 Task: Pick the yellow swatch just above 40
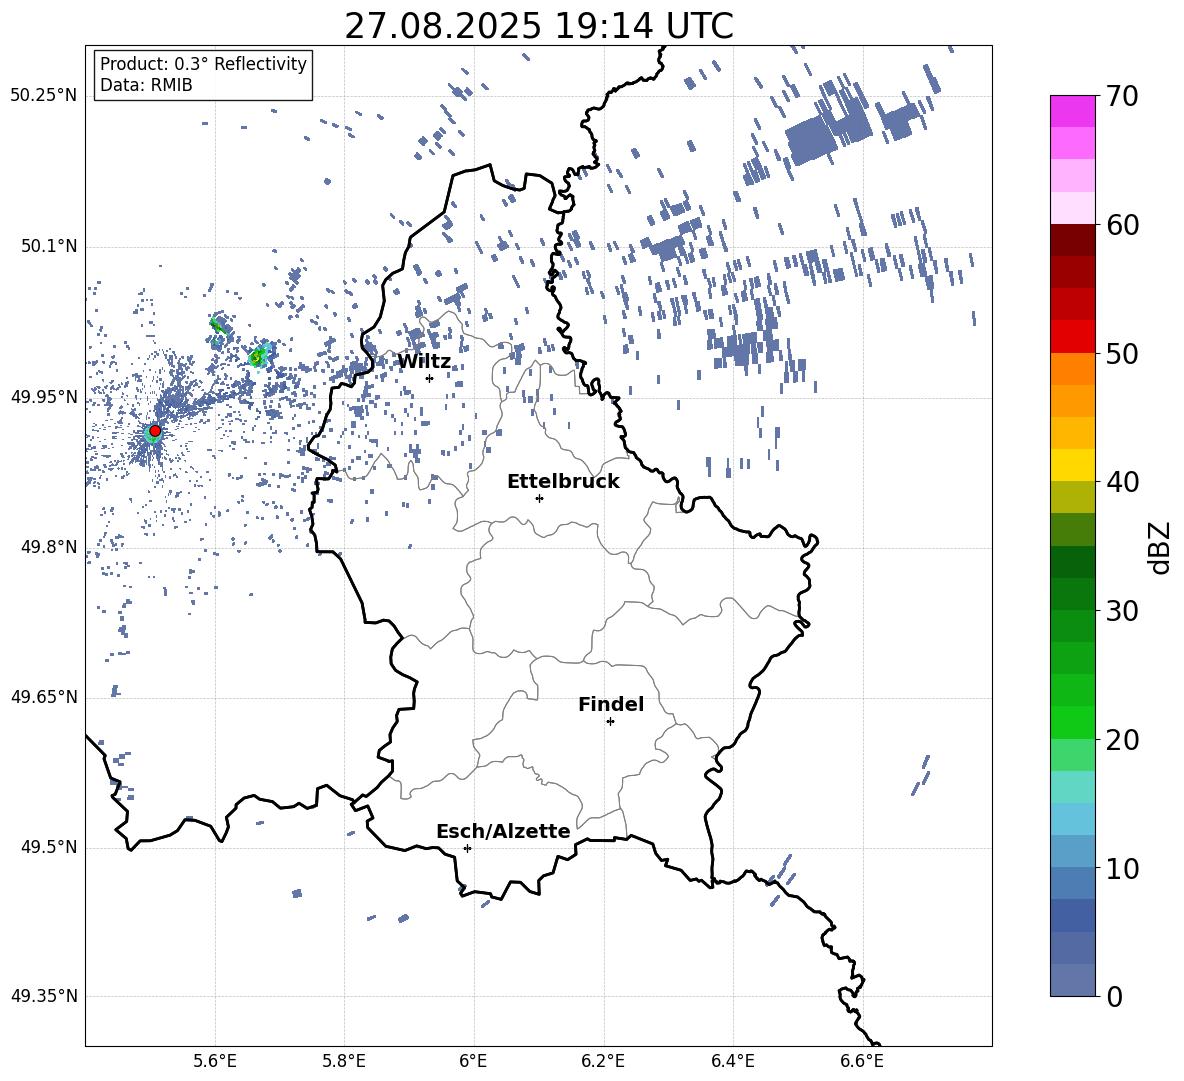(1072, 465)
